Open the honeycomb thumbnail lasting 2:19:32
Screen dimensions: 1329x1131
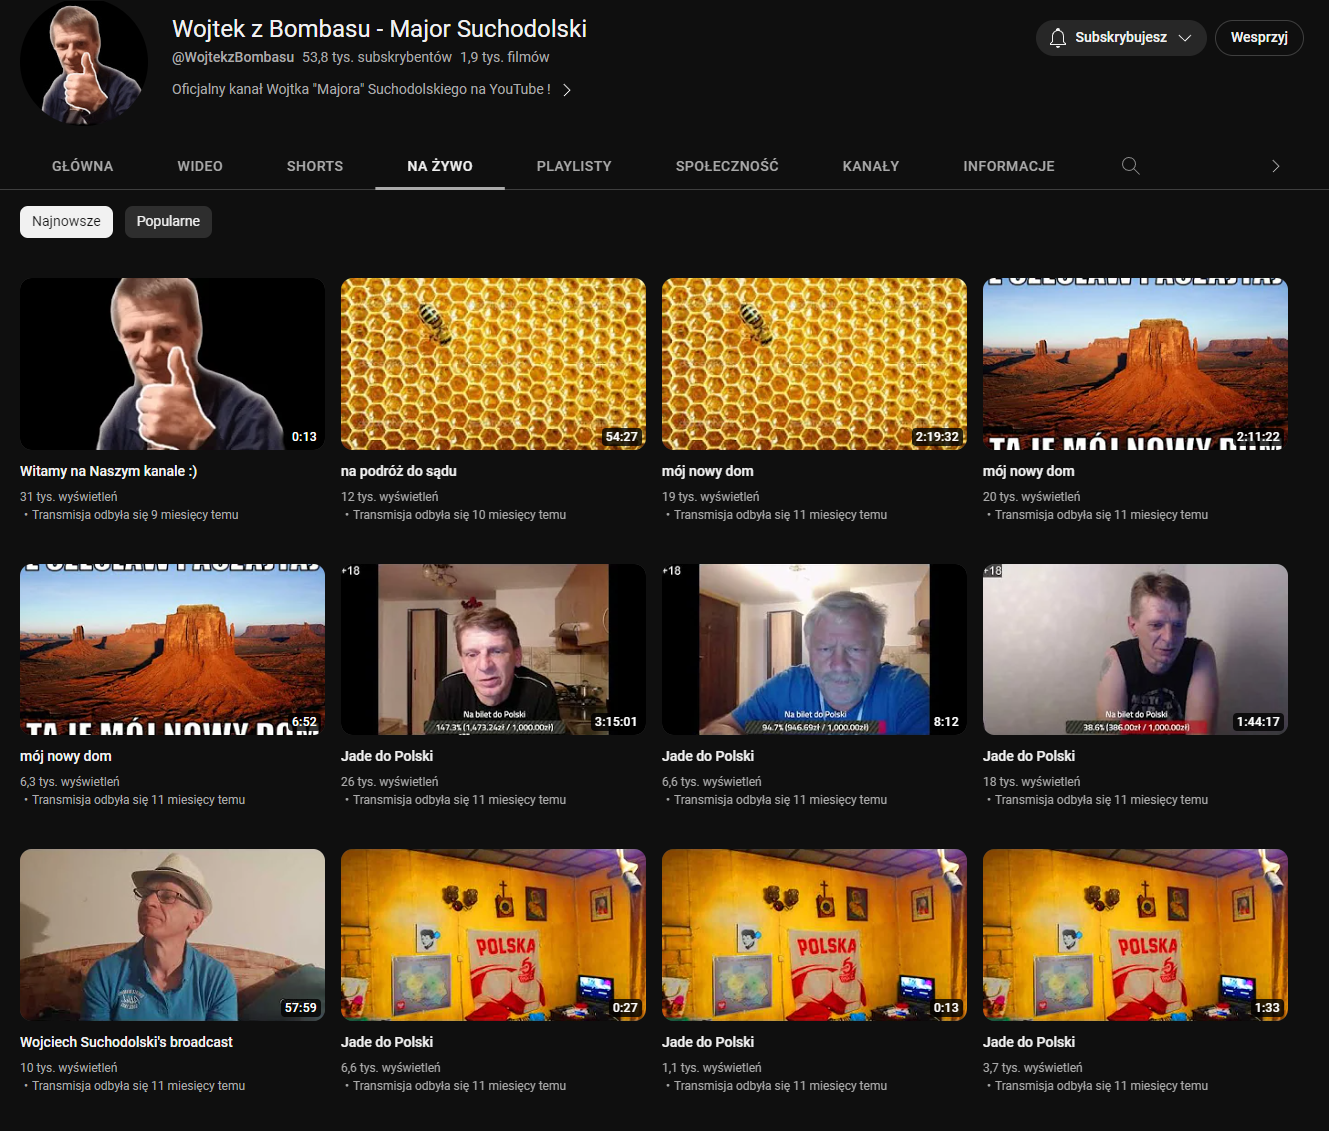814,364
